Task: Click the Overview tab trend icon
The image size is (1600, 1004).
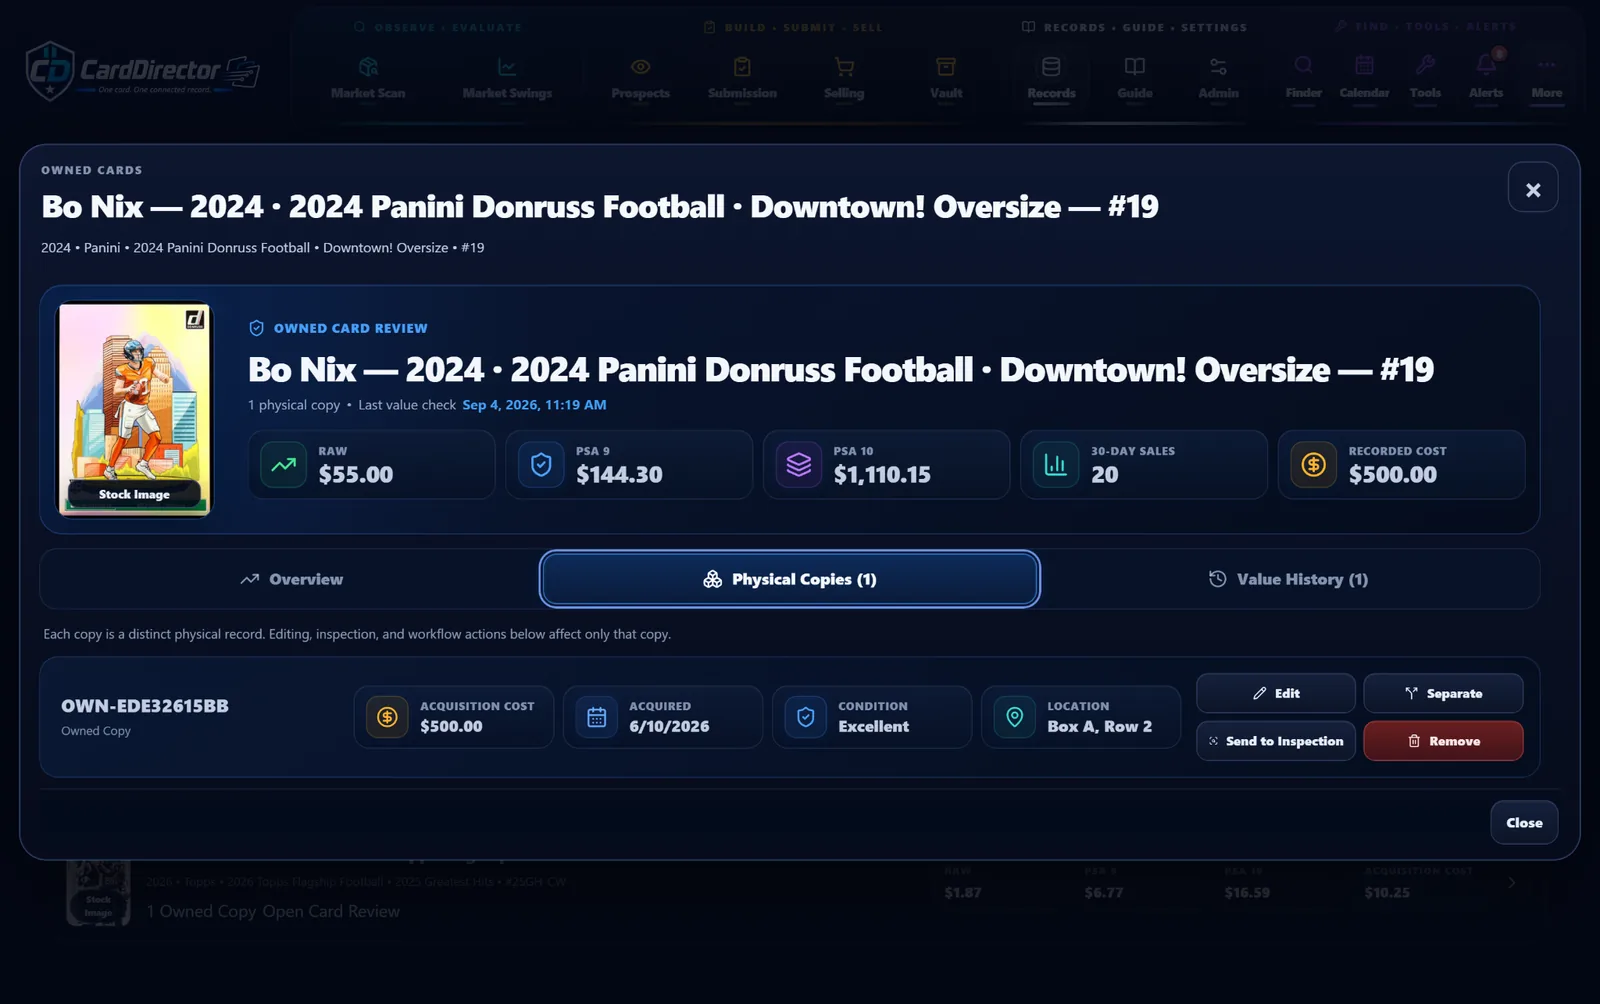Action: 249,579
